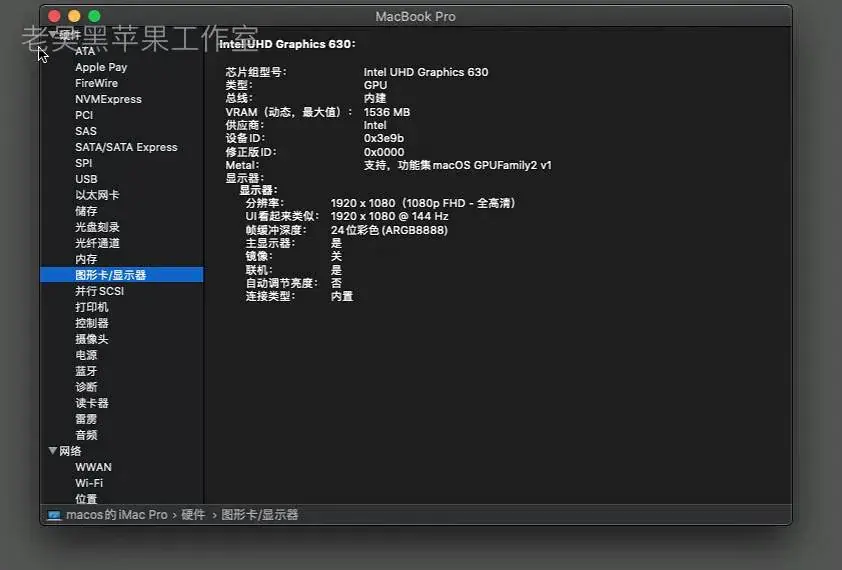842x570 pixels.
Task: Select 打印机 in the hardware list
Action: pyautogui.click(x=92, y=307)
